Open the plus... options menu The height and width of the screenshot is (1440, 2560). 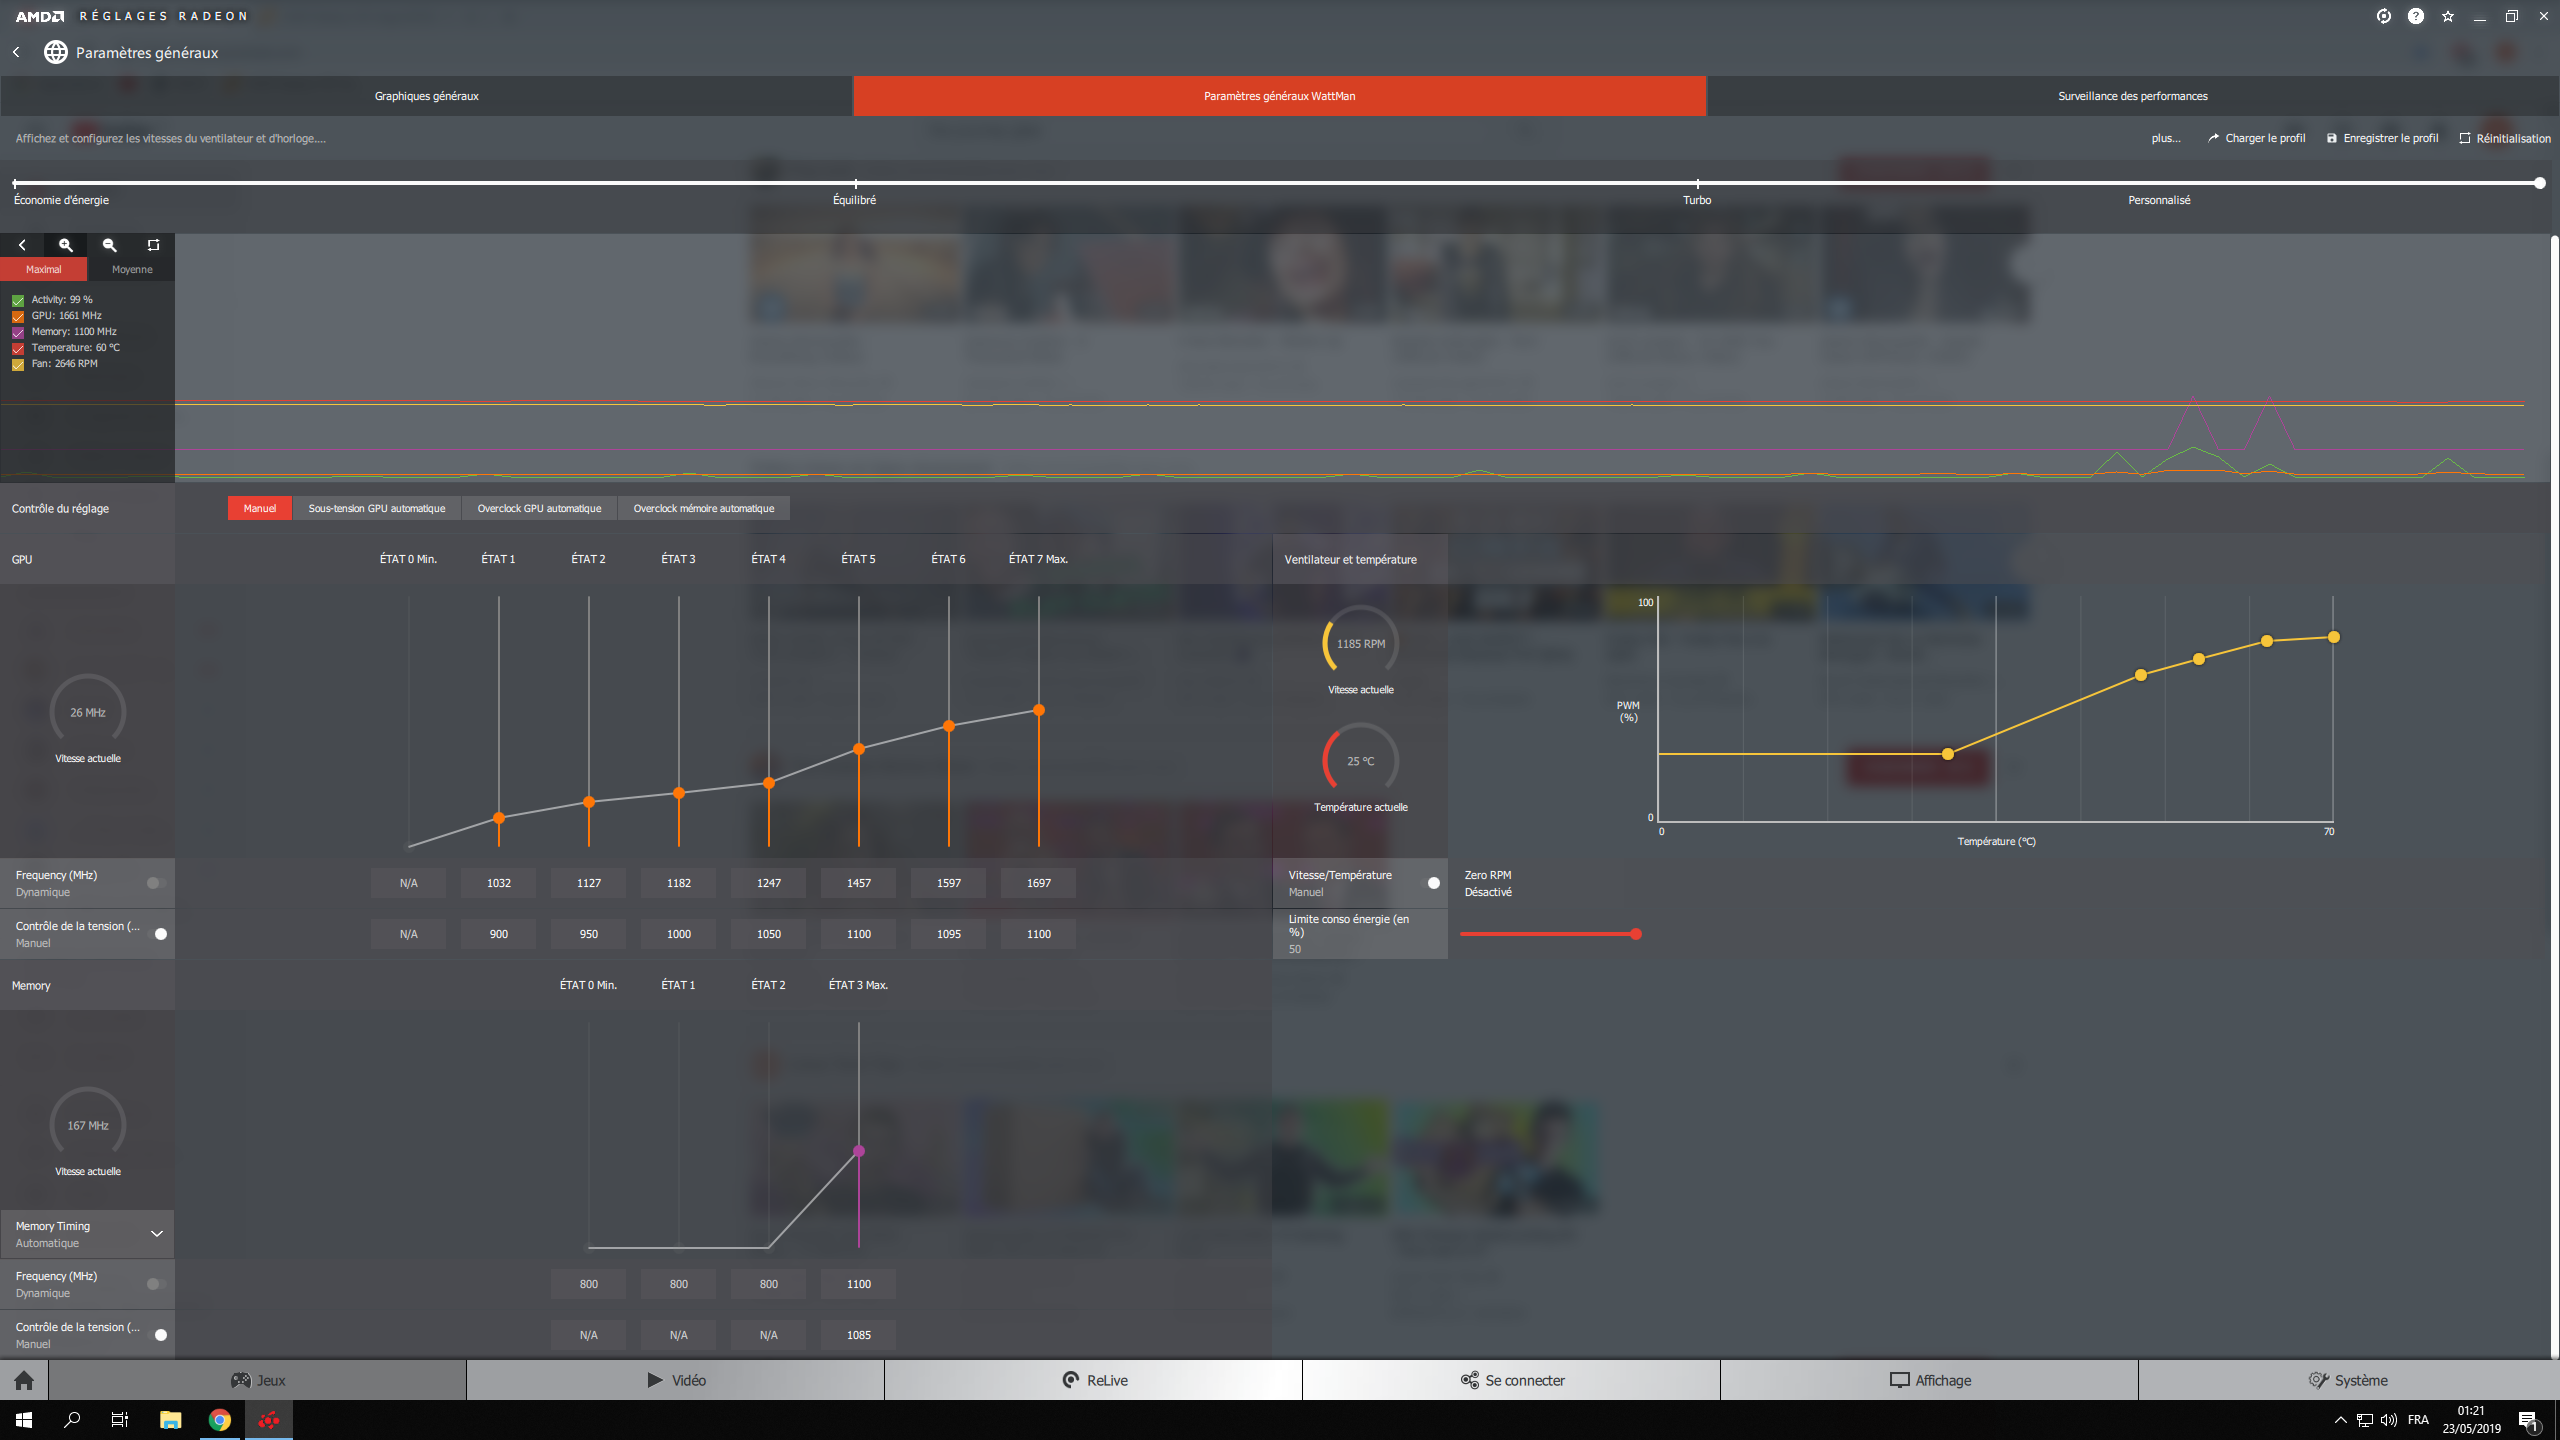2165,138
